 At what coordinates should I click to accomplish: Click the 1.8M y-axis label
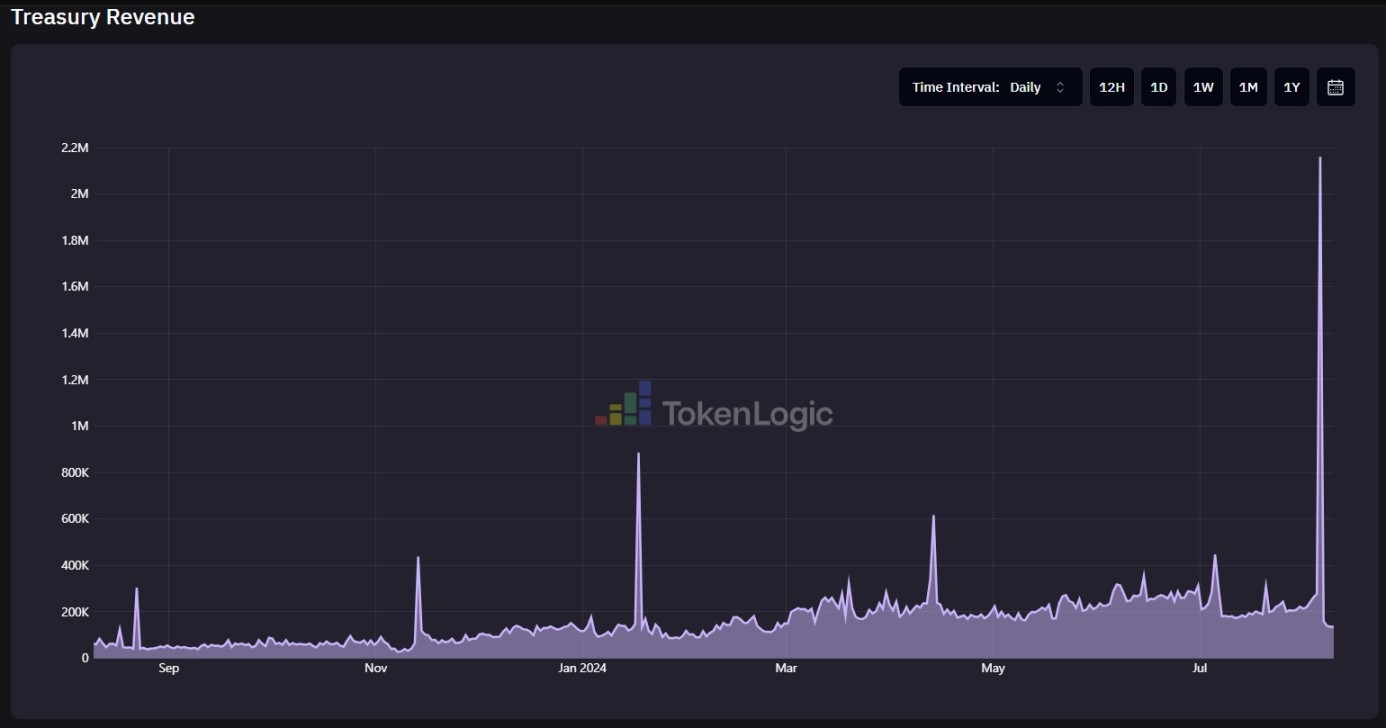tap(75, 241)
